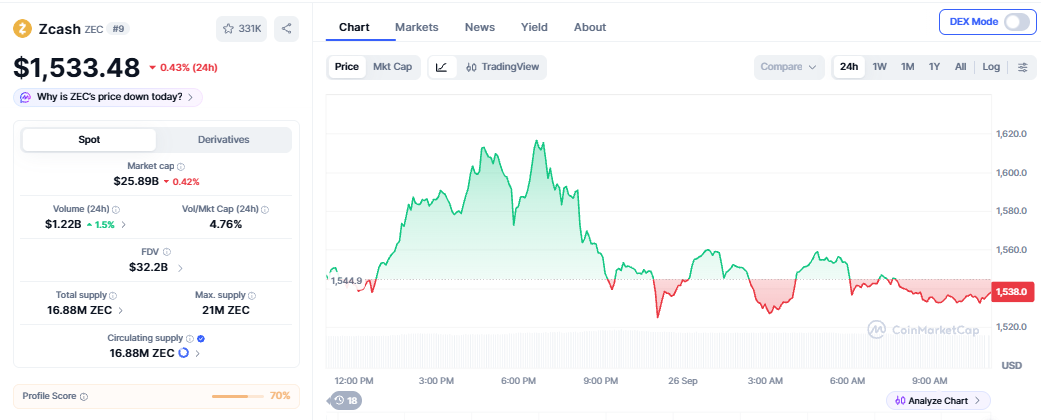Select Mkt Cap chart mode

pyautogui.click(x=392, y=67)
